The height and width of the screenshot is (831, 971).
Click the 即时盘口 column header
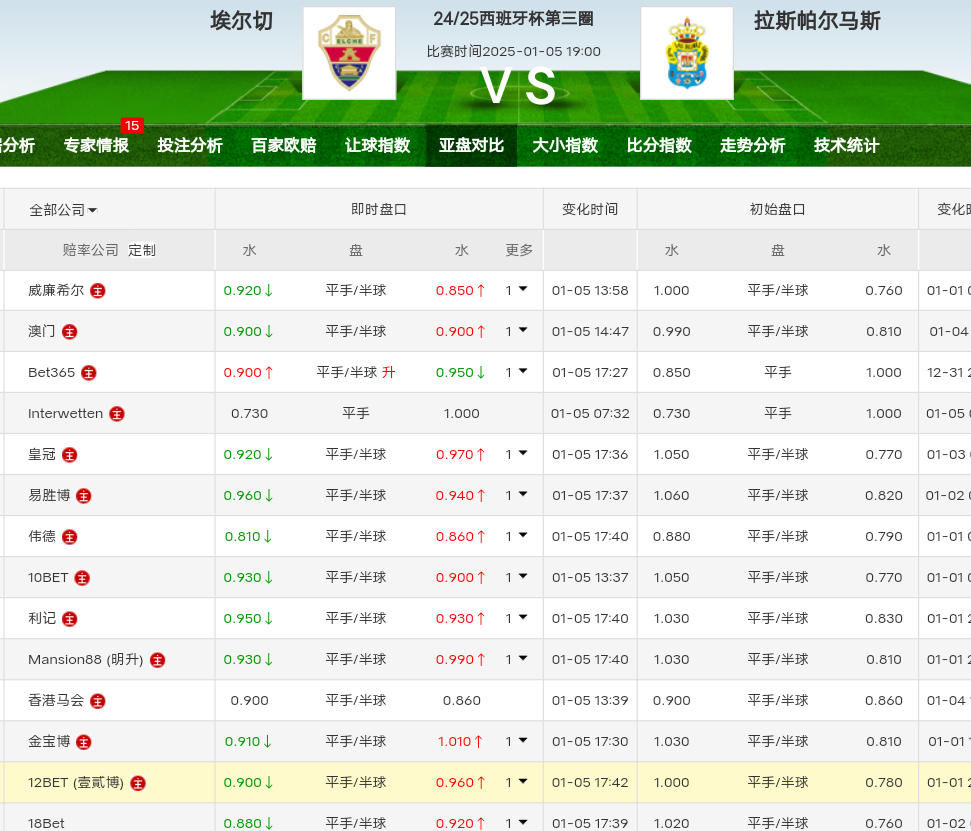[379, 209]
